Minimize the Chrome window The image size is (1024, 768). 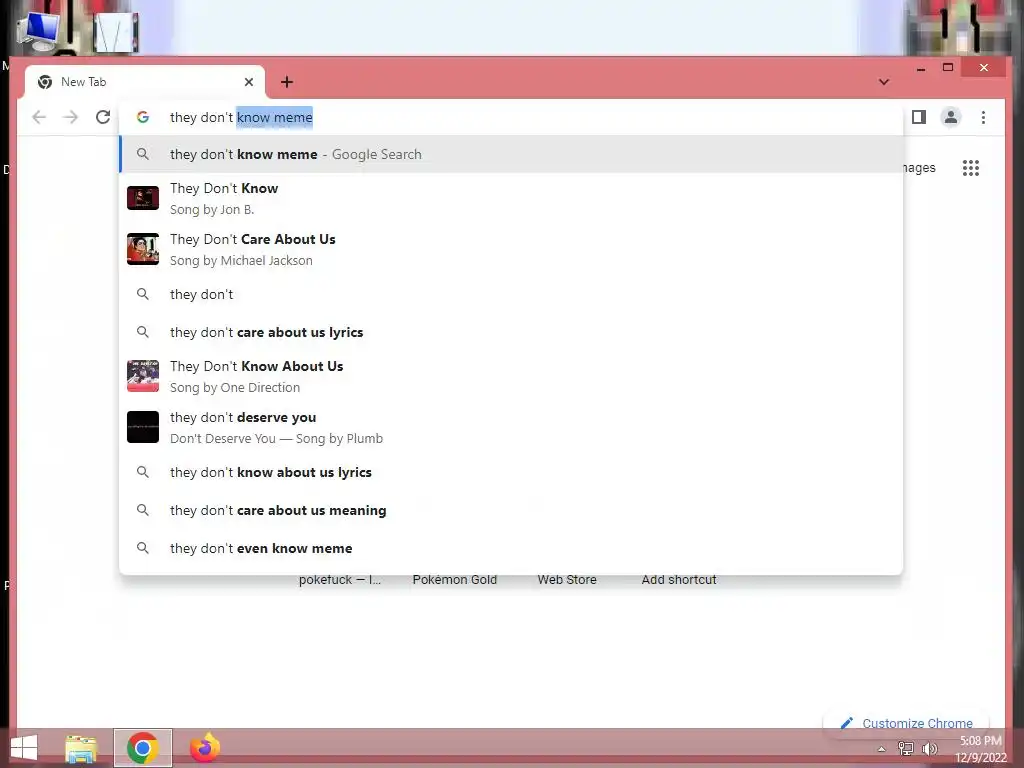tap(921, 68)
